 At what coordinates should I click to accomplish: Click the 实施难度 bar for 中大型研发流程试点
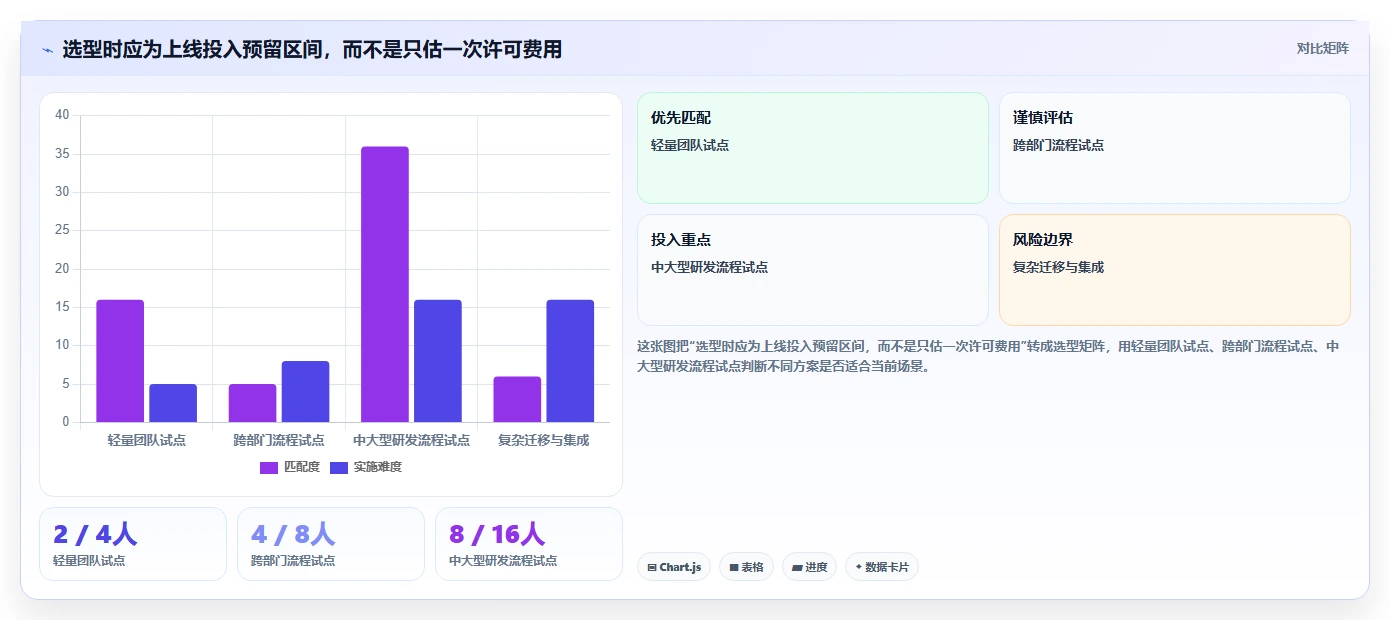pos(438,361)
